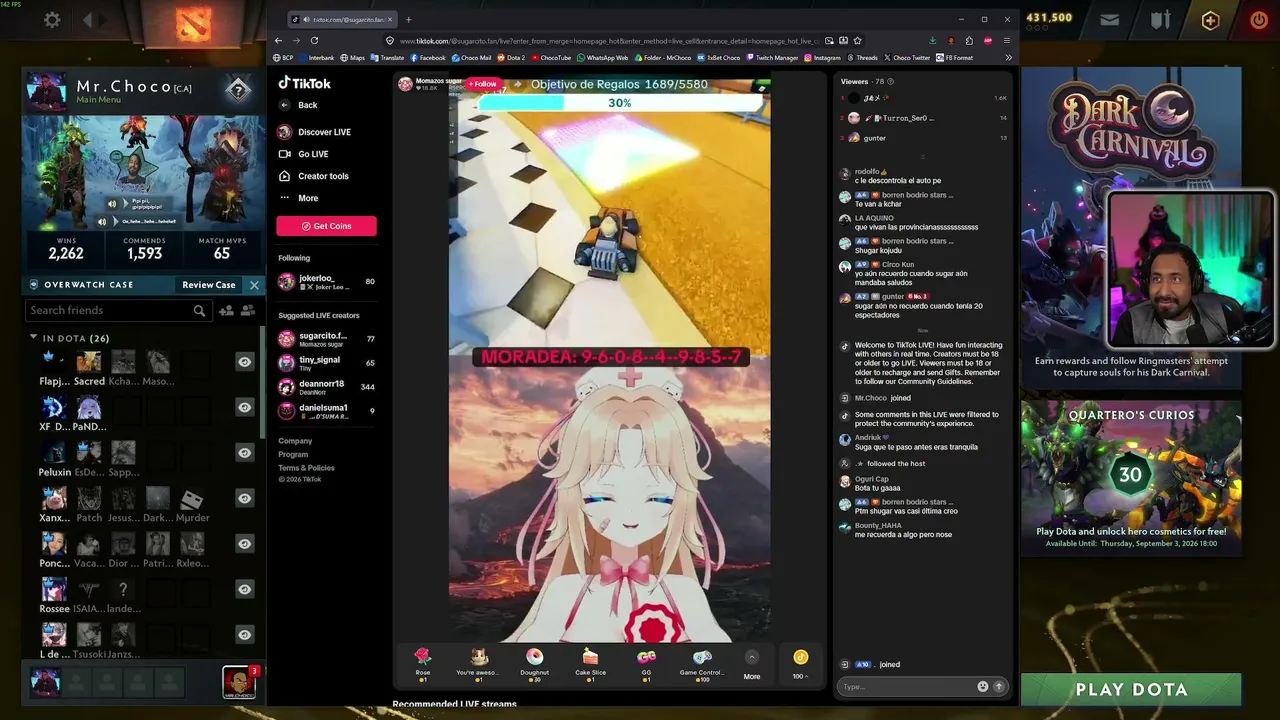The image size is (1280, 720).
Task: Send the You're awesome gift
Action: point(479,662)
